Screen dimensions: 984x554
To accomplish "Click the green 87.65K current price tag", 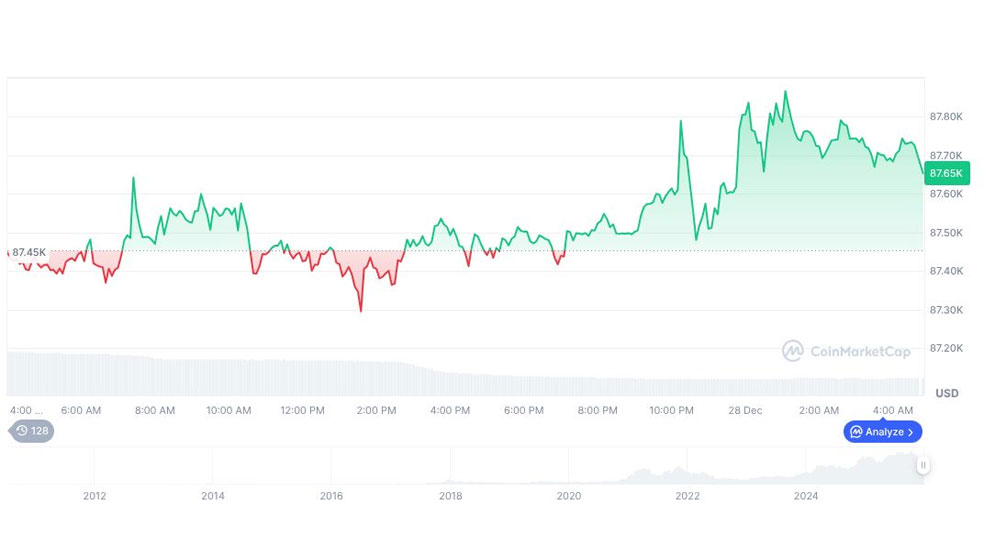I will coord(945,173).
